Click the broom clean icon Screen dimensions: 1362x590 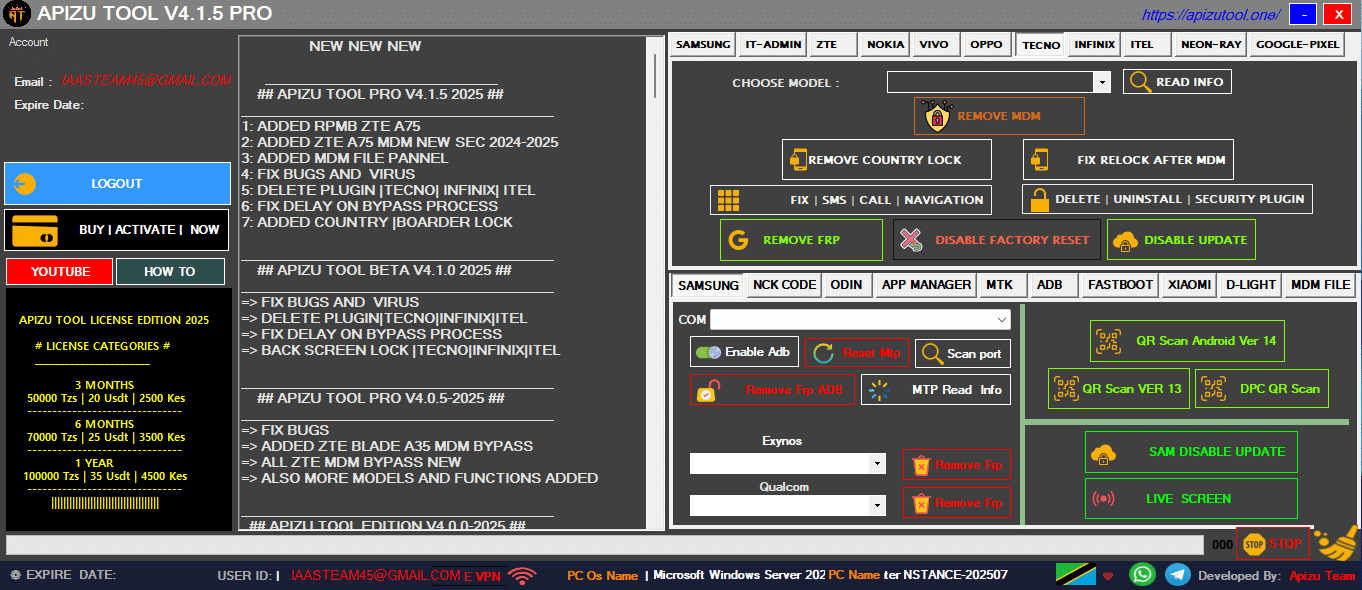1336,543
